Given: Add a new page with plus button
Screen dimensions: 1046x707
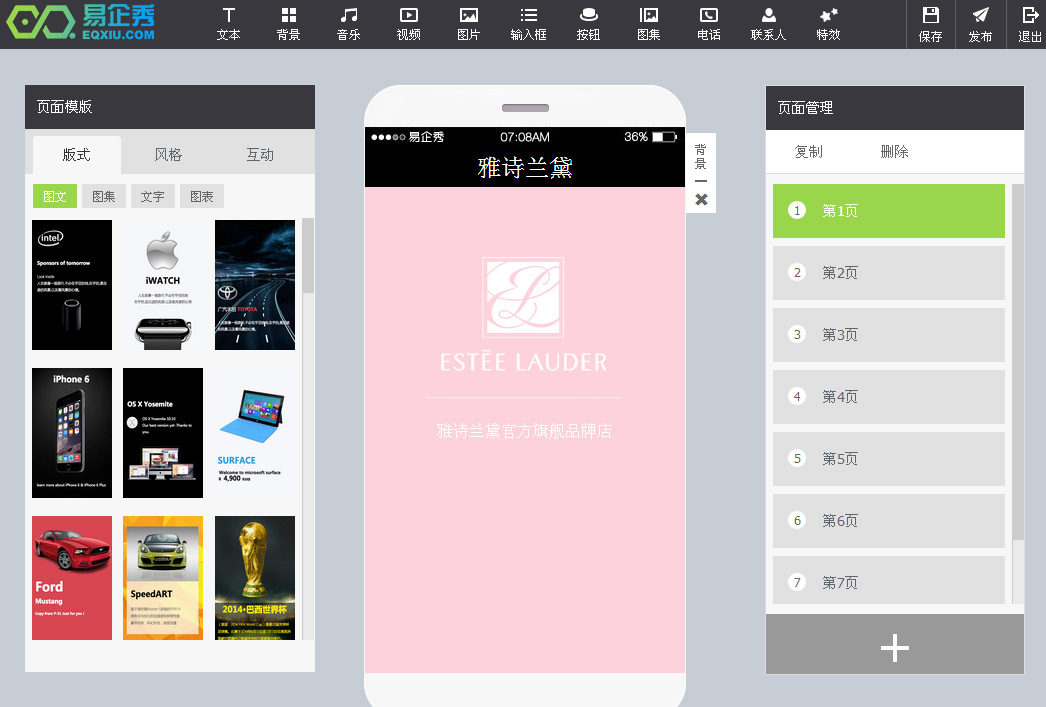Looking at the screenshot, I should [894, 648].
